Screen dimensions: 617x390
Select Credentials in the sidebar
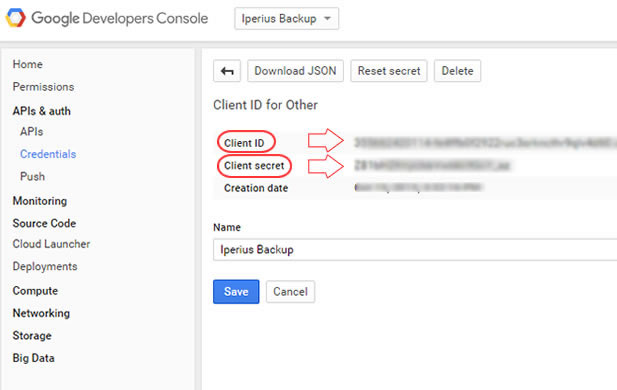48,154
